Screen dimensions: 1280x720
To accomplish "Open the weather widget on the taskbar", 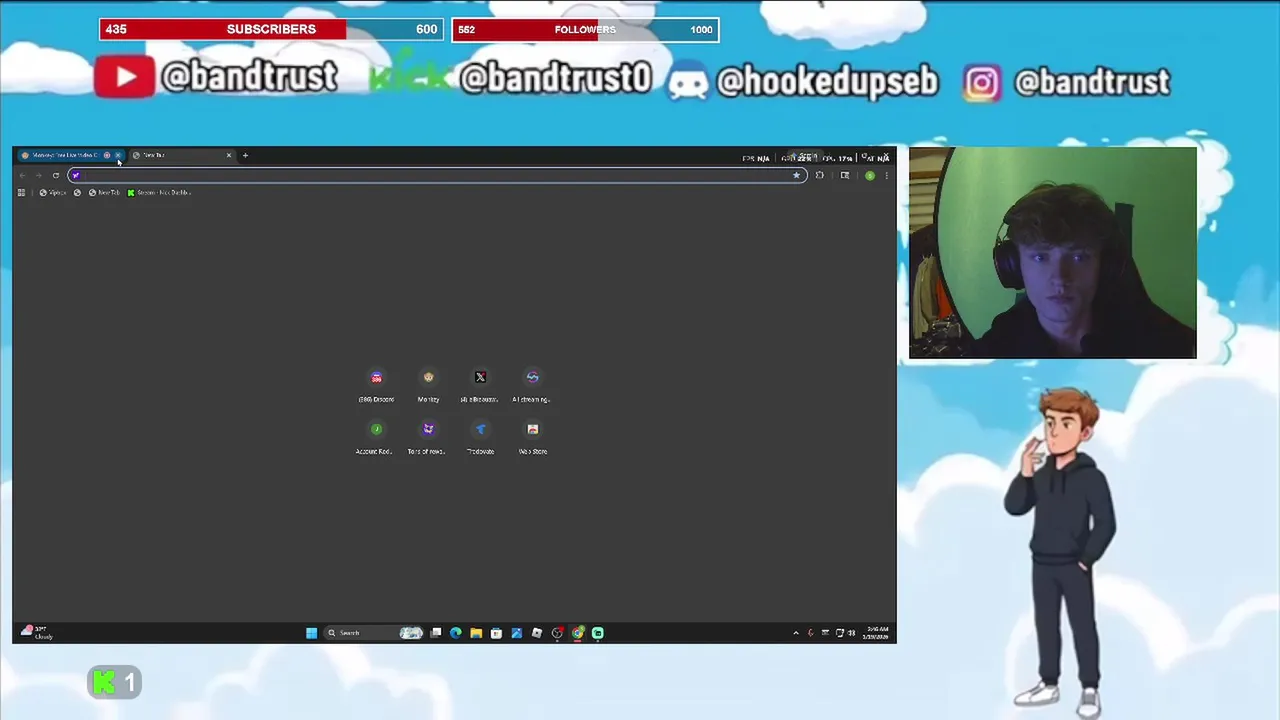I will (x=36, y=632).
